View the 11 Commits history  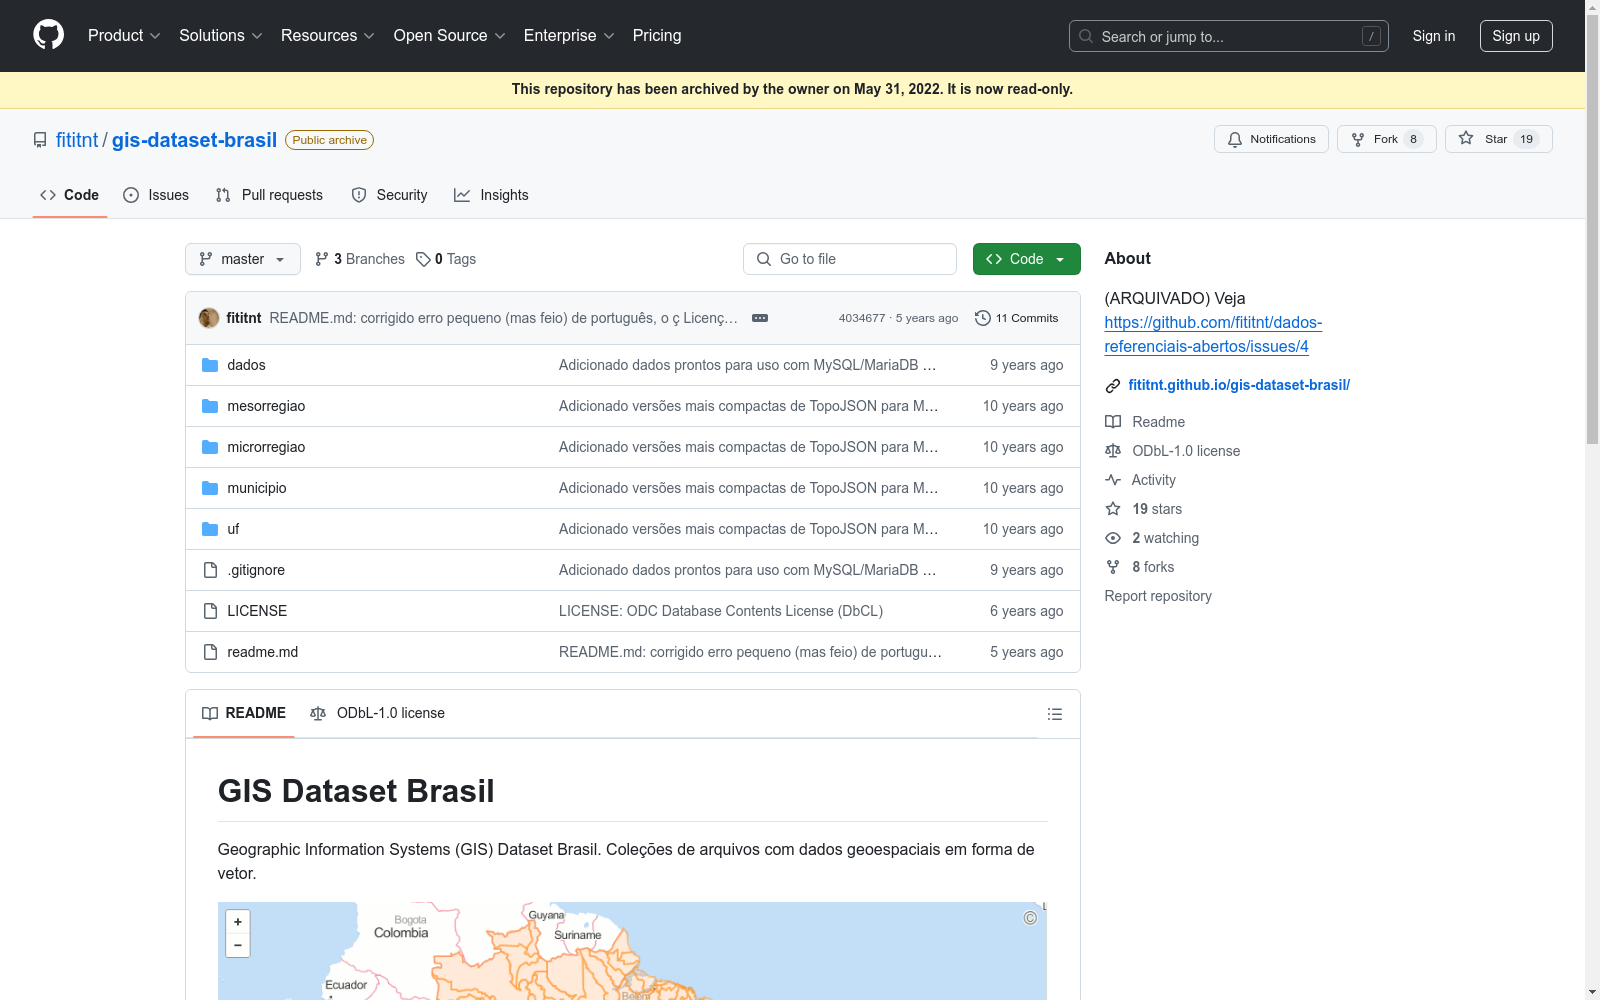[1016, 318]
